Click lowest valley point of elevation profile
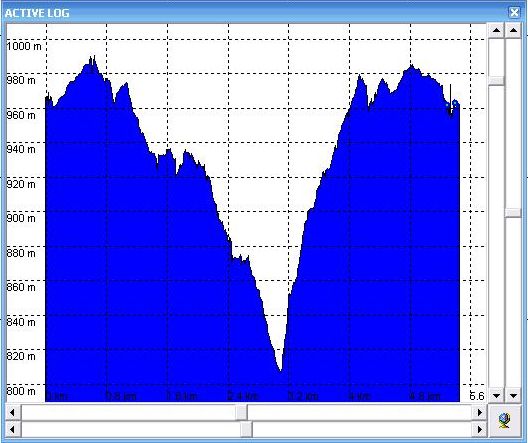 click(280, 370)
